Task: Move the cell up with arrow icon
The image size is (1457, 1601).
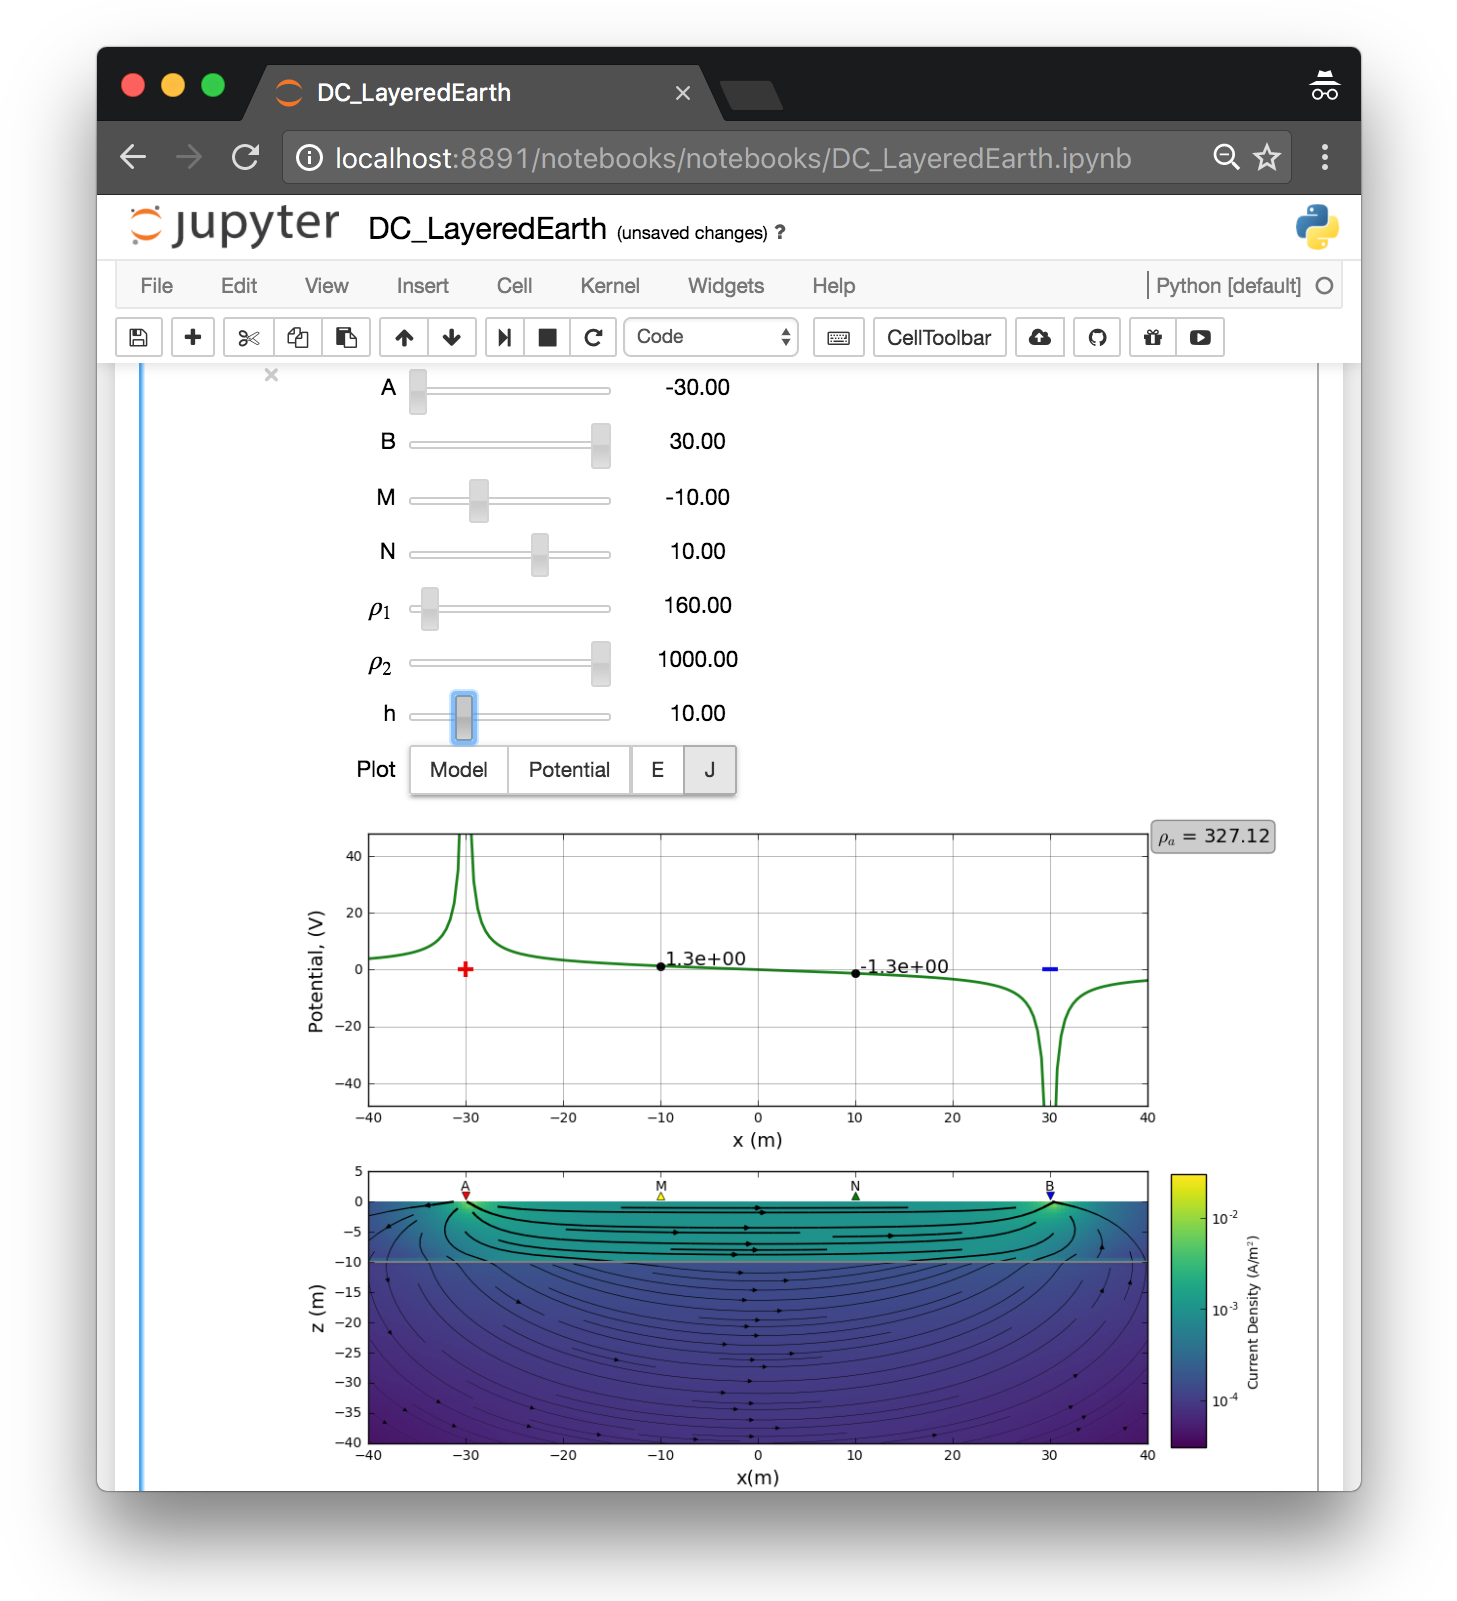Action: pyautogui.click(x=404, y=338)
